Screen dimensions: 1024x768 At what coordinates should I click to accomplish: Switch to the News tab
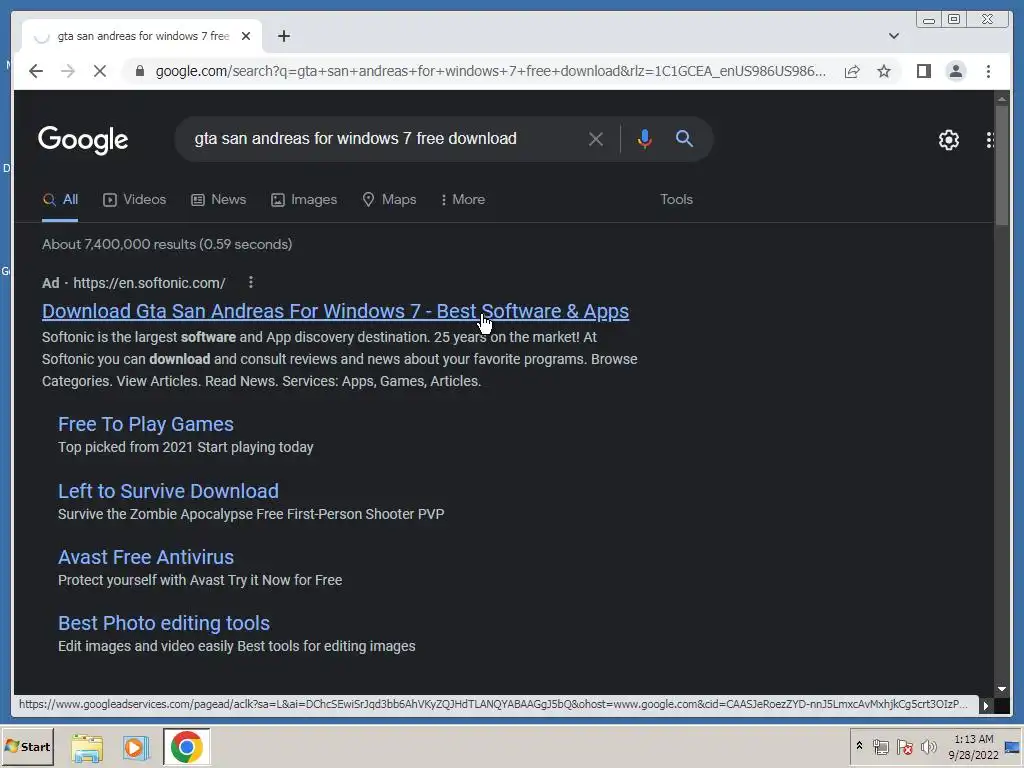click(218, 200)
